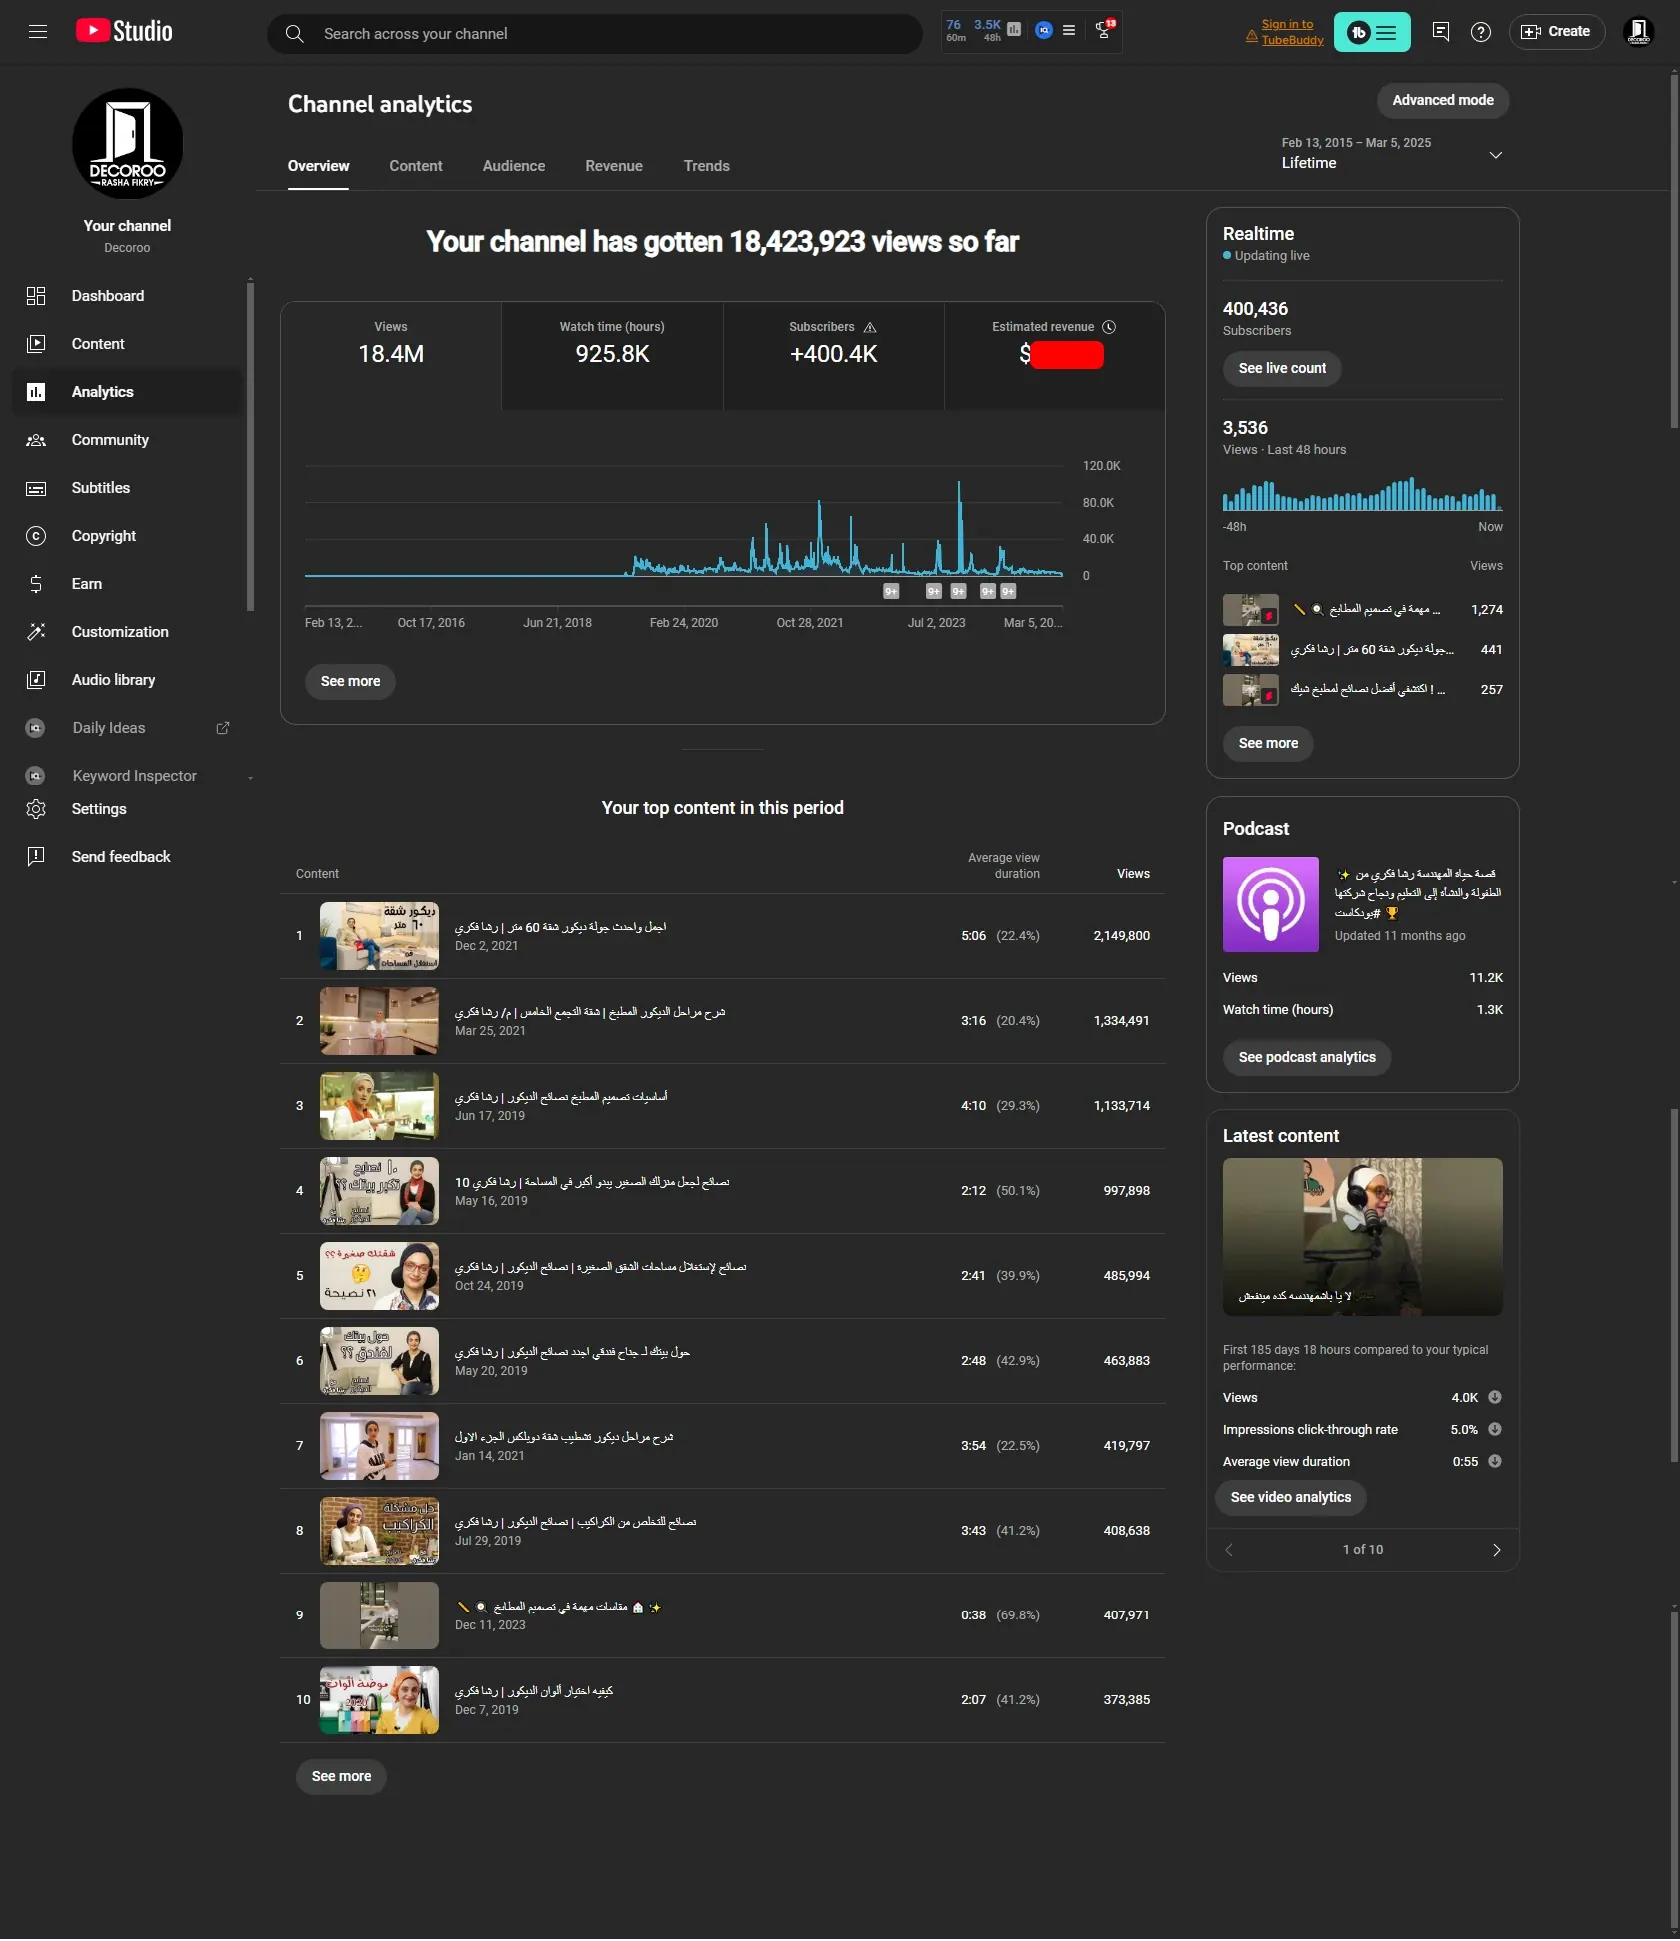Open the hamburger navigation menu
Viewport: 1680px width, 1941px height.
[x=38, y=32]
